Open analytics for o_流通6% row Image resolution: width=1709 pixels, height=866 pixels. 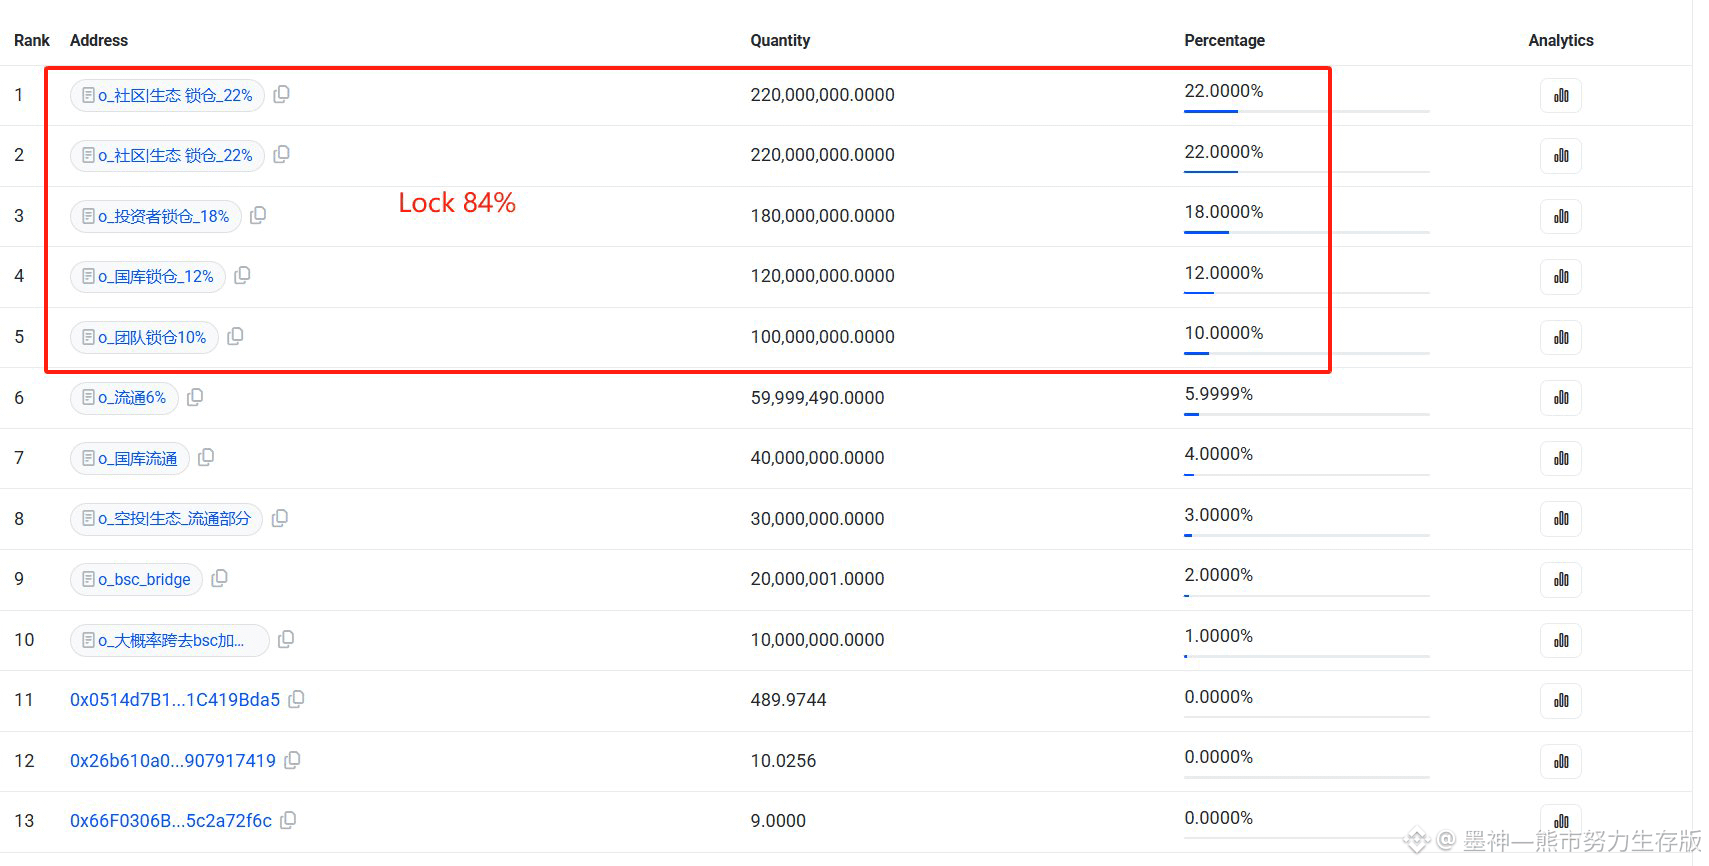(x=1561, y=397)
